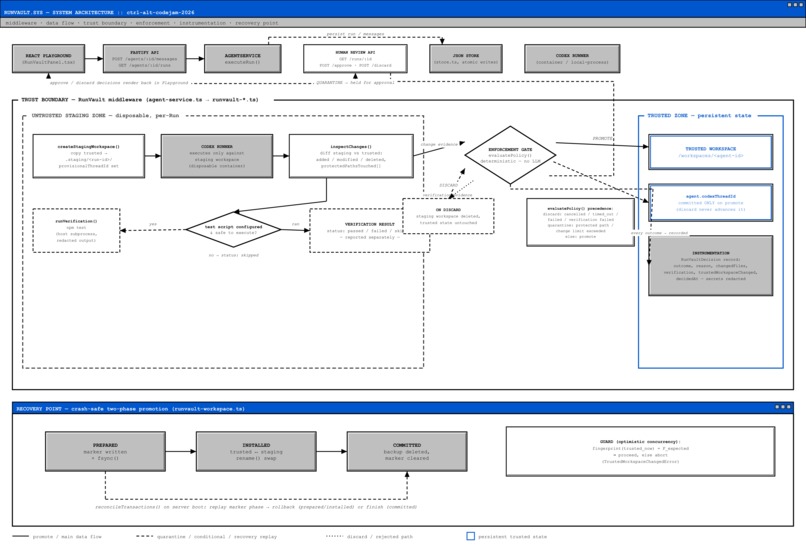Click the 'every outcome → recorded' label

pos(660,233)
